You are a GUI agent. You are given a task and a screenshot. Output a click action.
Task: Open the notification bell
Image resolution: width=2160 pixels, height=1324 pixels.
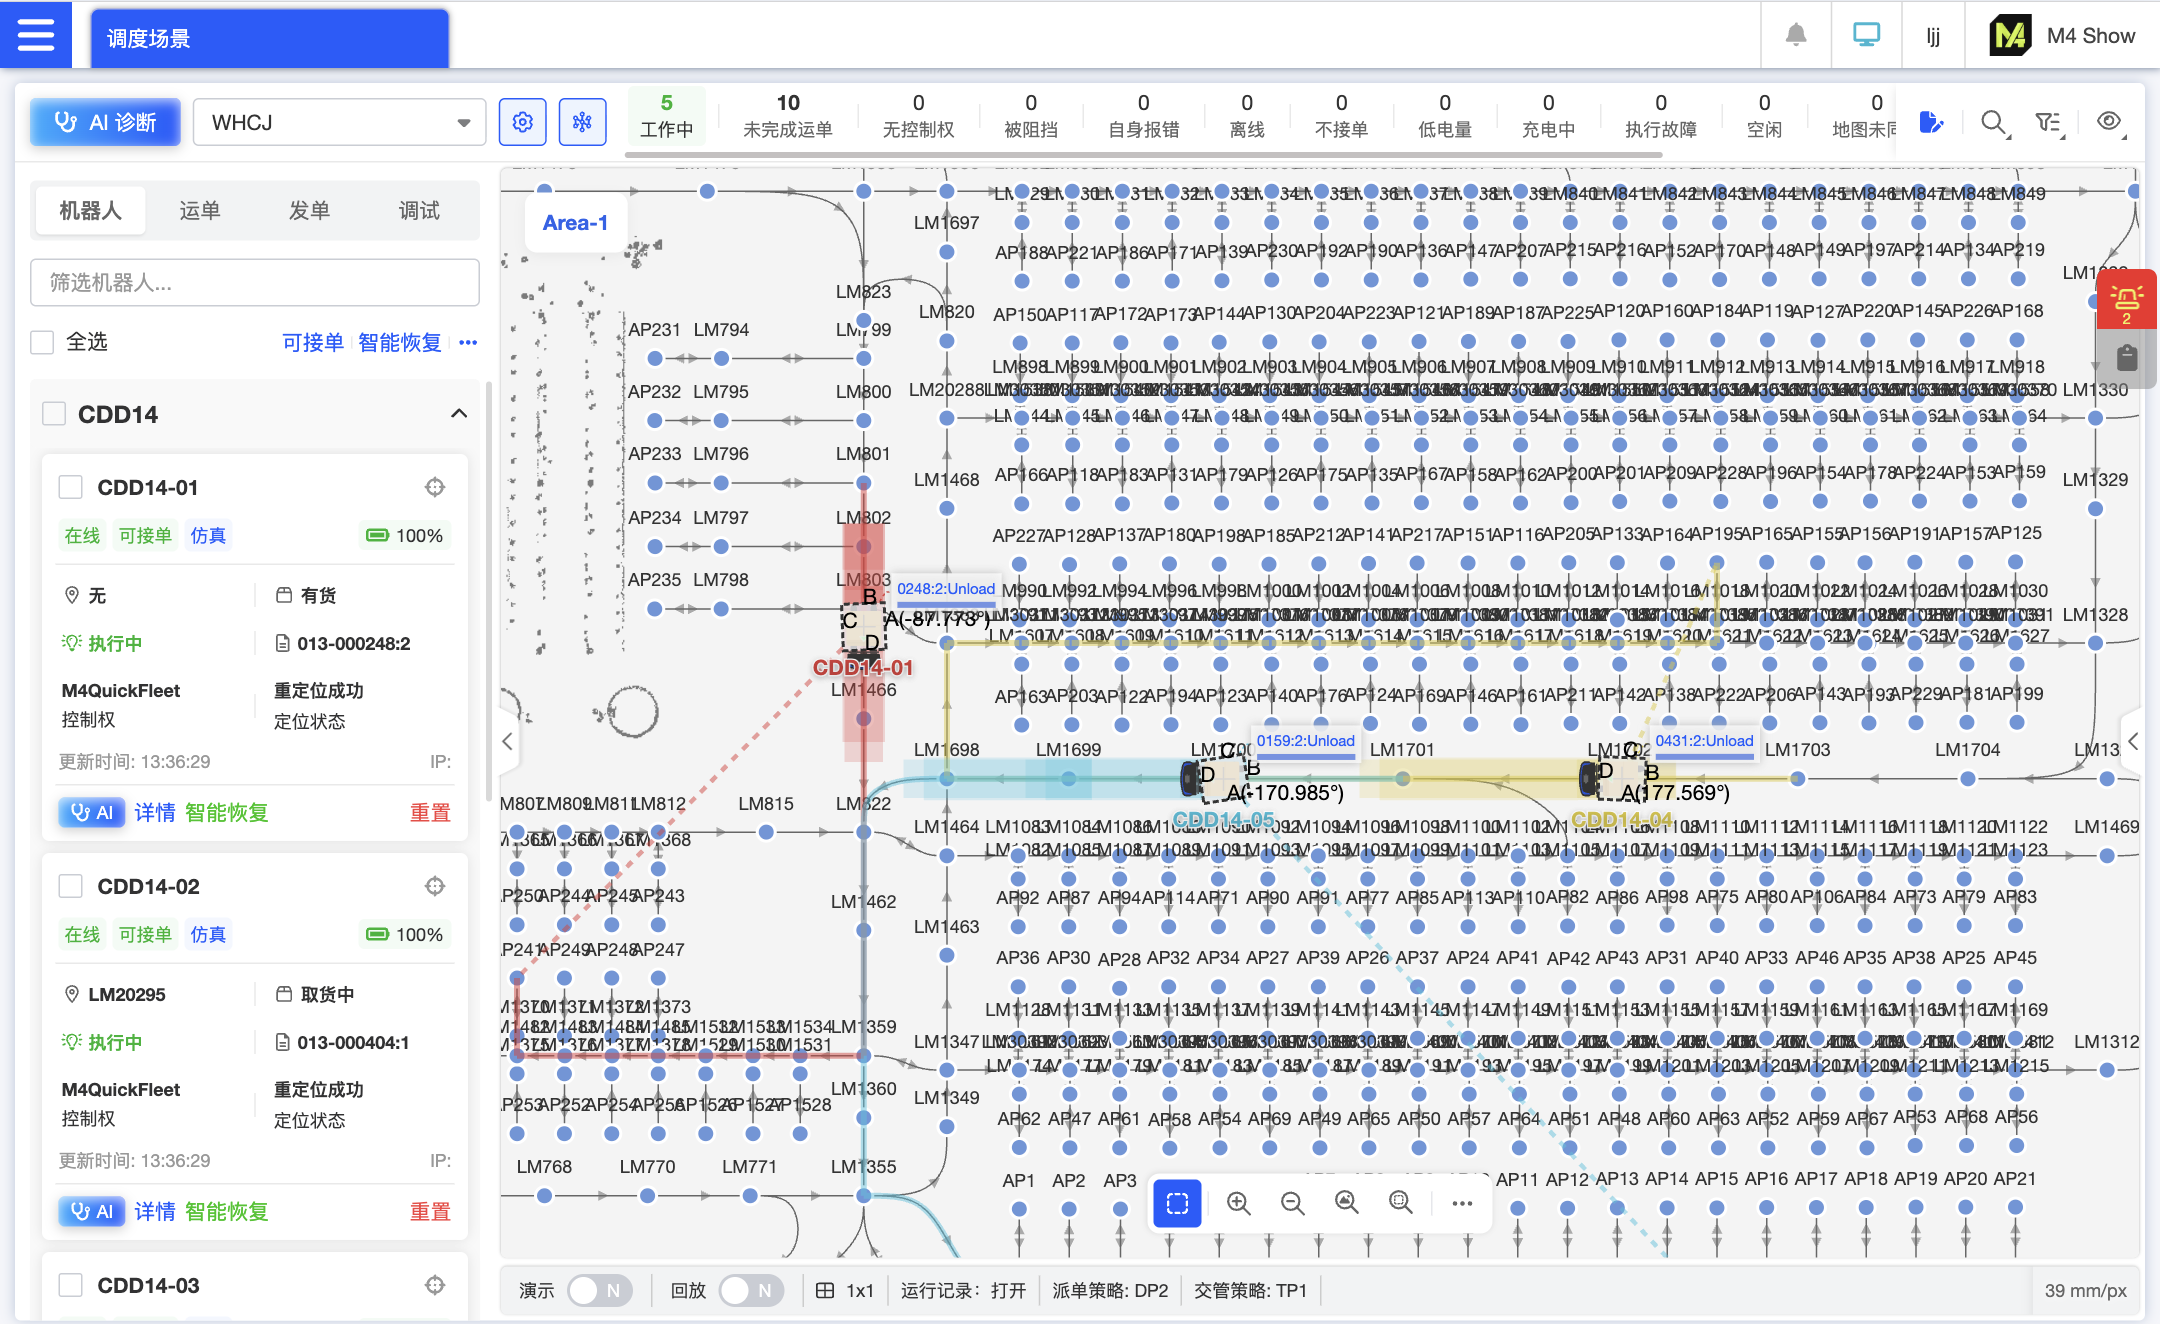tap(1796, 35)
